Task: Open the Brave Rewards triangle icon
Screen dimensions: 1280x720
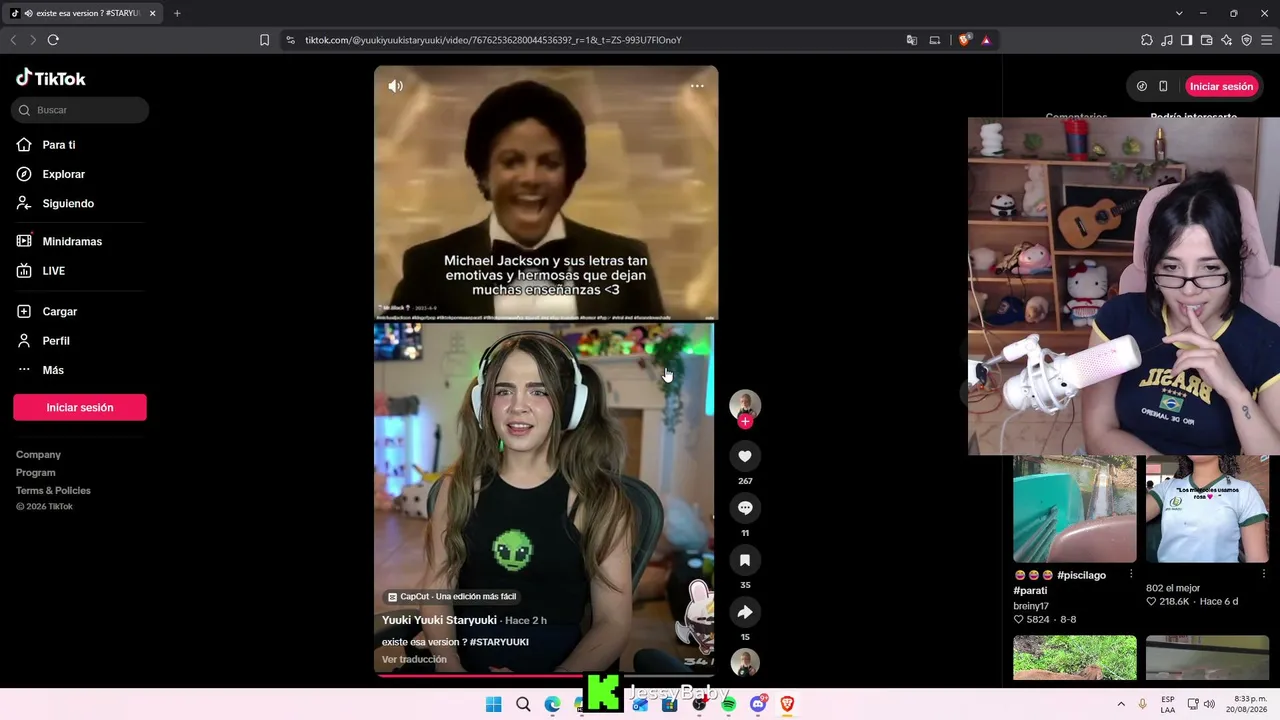Action: (x=986, y=40)
